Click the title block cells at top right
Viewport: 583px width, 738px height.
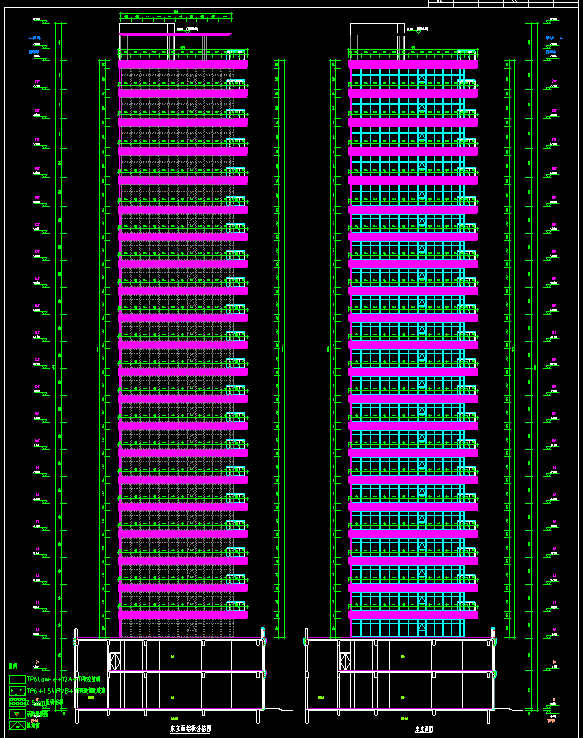503,3
